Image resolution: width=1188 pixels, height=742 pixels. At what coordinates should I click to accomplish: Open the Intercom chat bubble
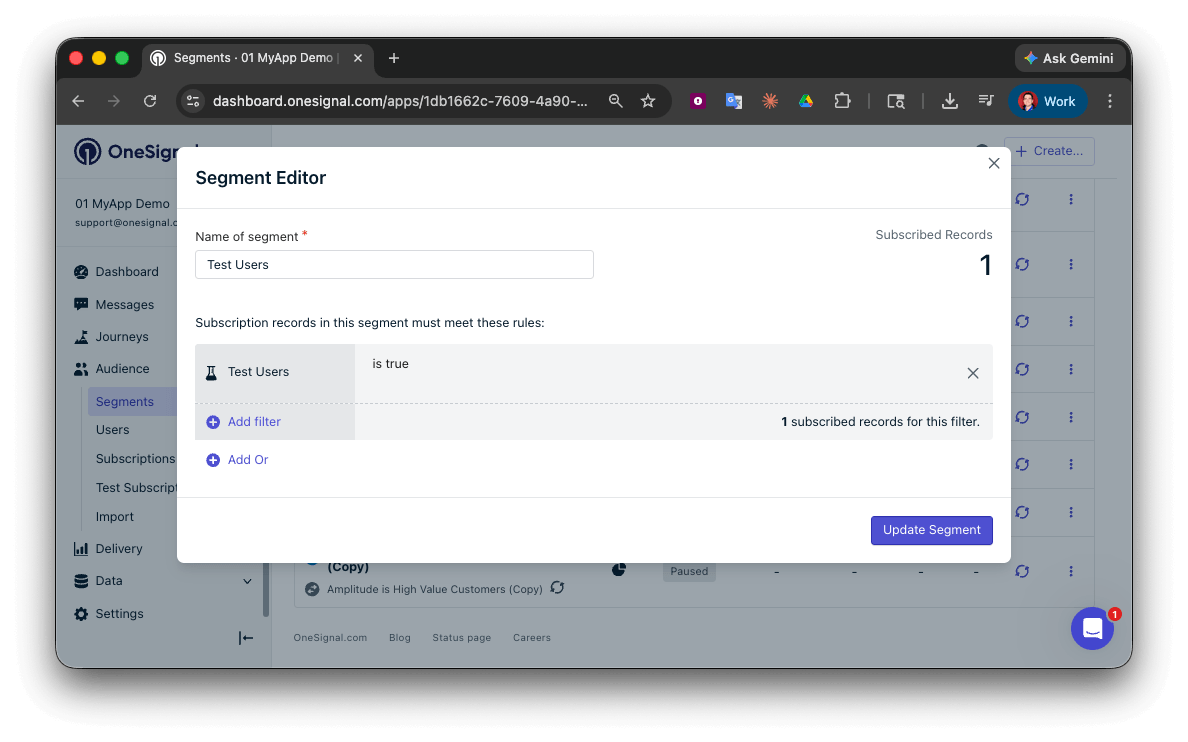[1092, 628]
